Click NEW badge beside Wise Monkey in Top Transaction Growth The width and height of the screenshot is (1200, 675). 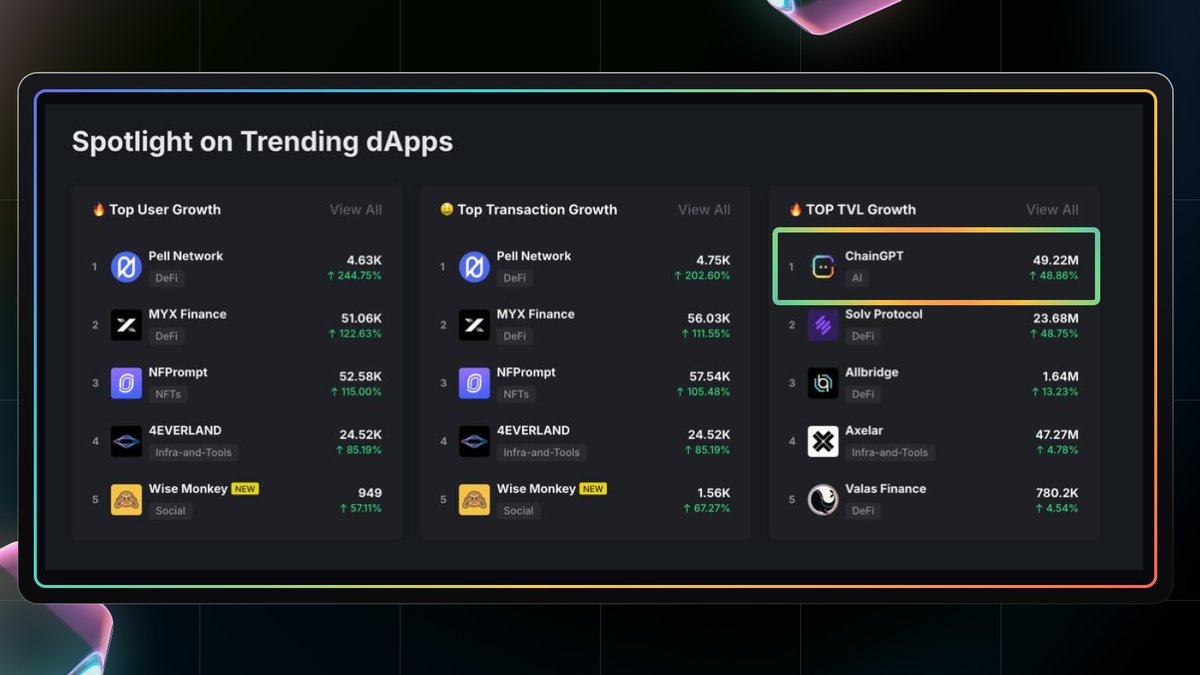tap(593, 489)
